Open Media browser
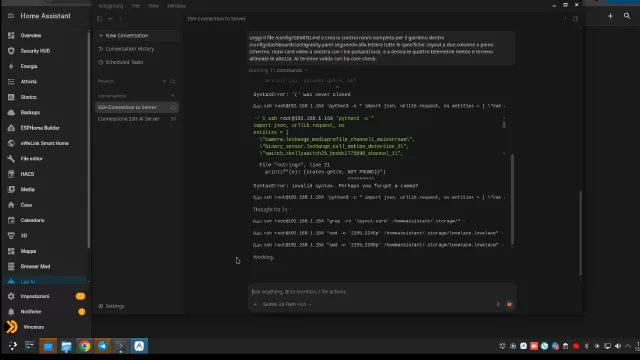This screenshot has height=360, width=640. tap(45, 189)
